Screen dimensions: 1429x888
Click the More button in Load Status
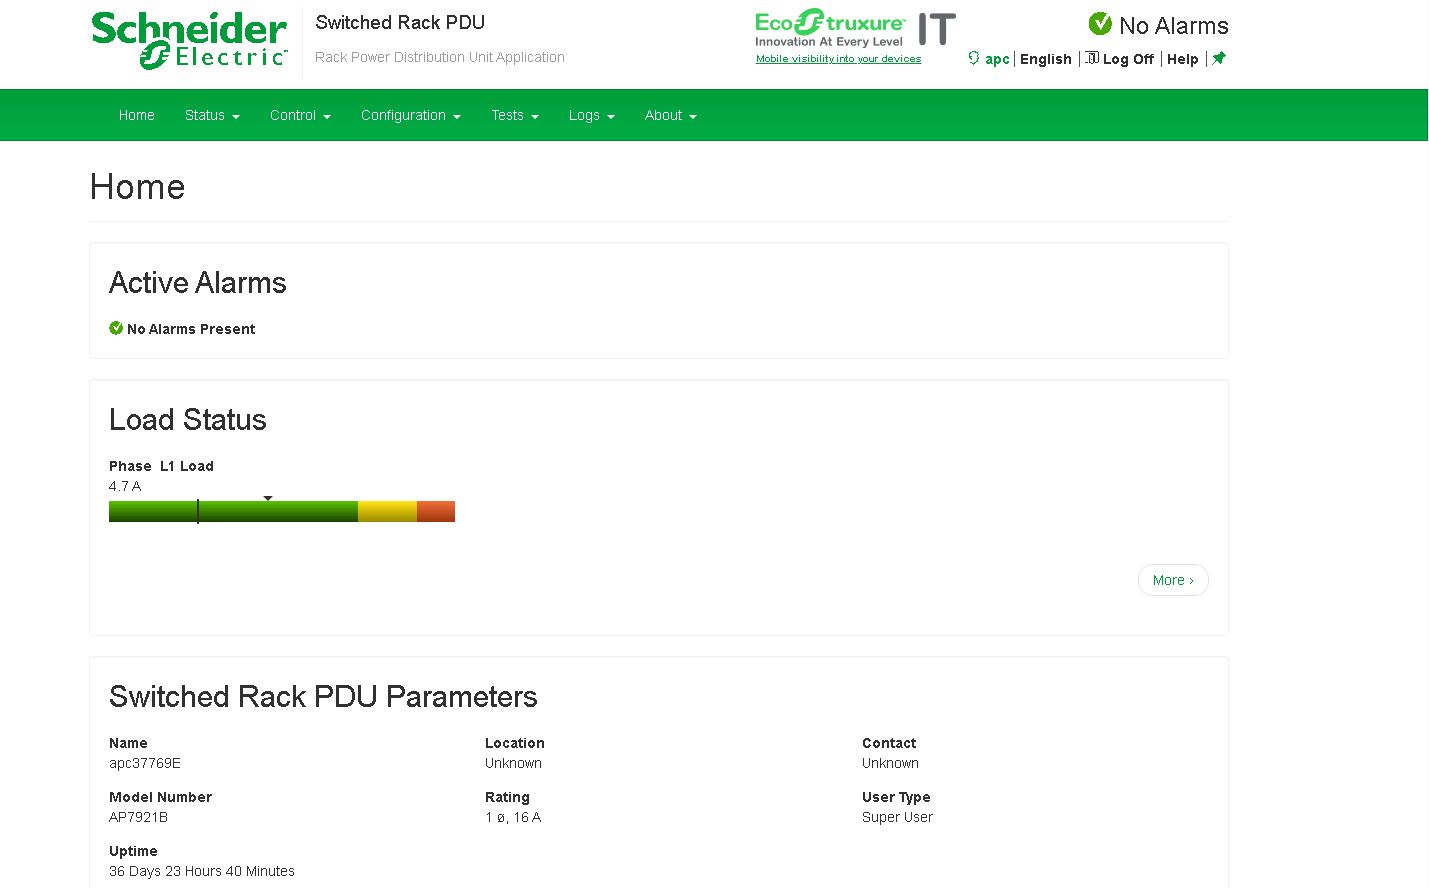1173,580
